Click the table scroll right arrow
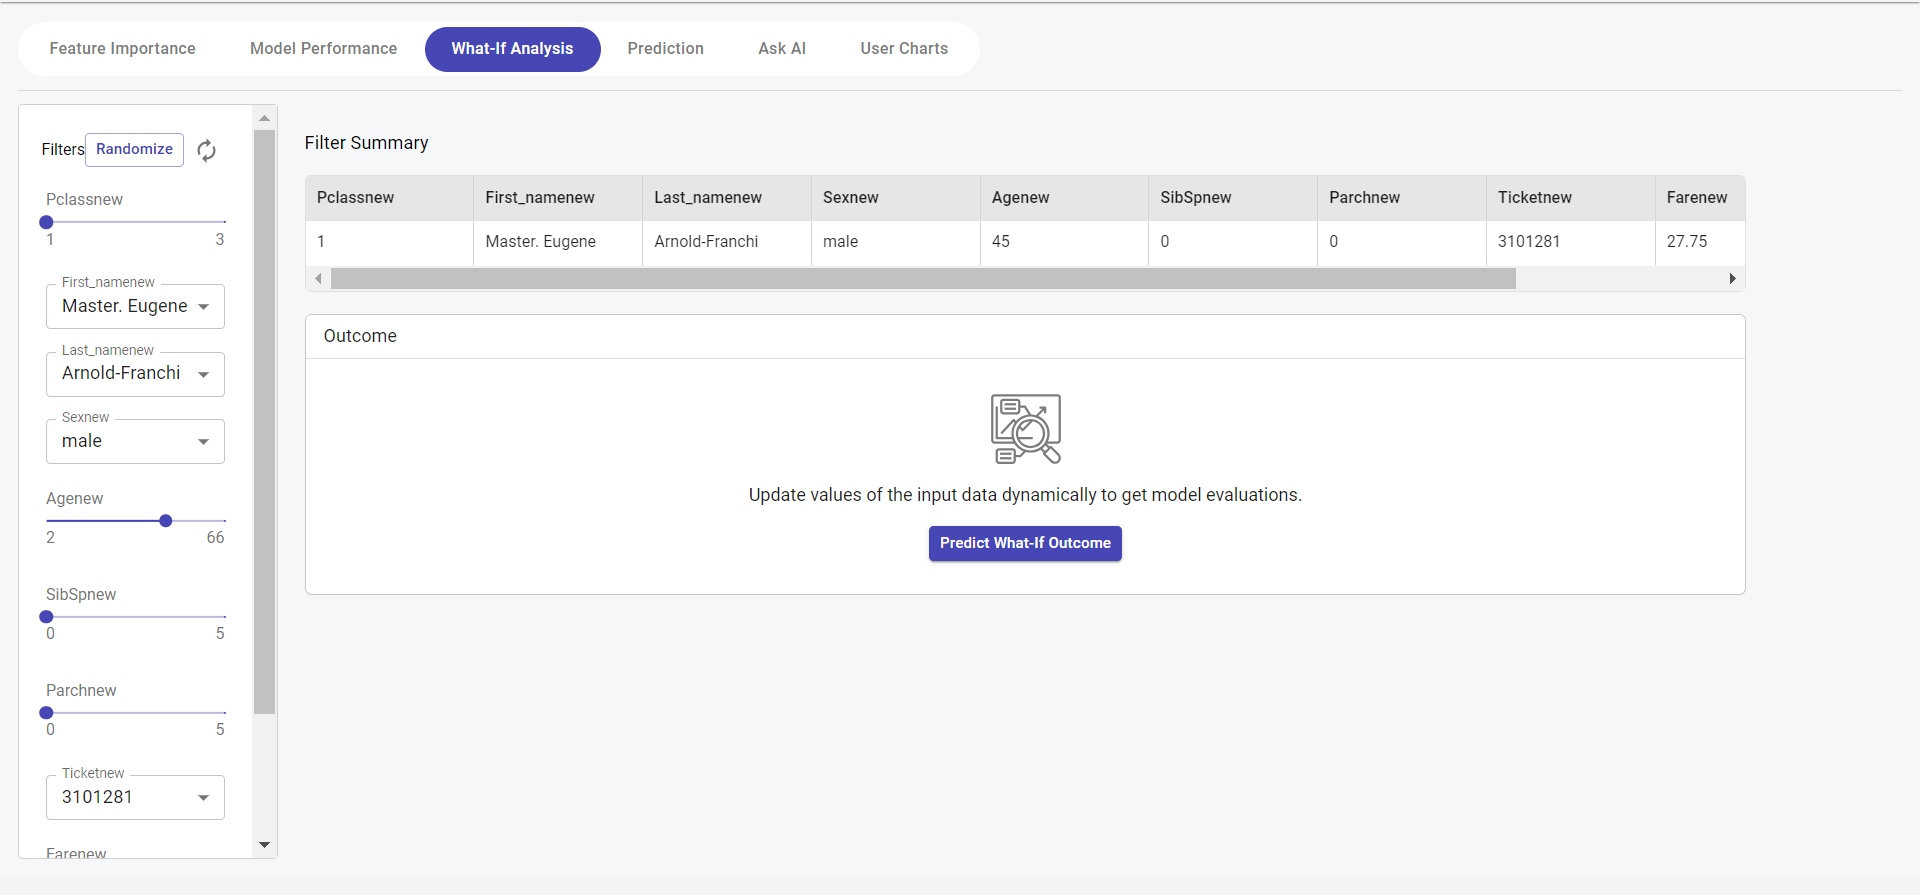 (x=1732, y=279)
